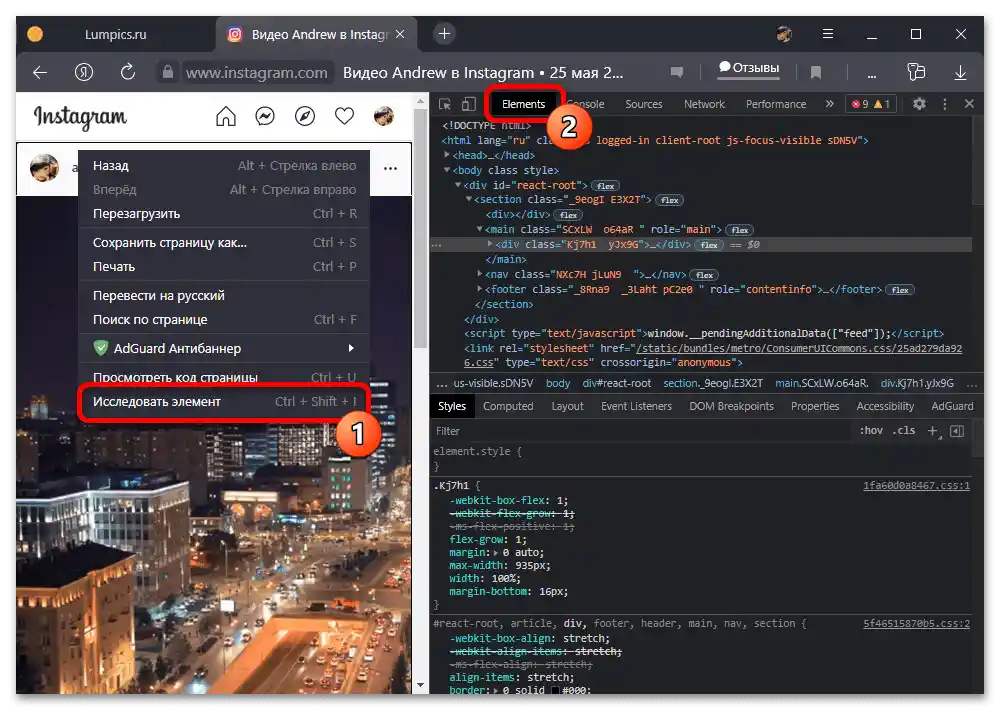This screenshot has height=710, width=1000.
Task: Choose Перезагрузить in context menu
Action: 224,214
